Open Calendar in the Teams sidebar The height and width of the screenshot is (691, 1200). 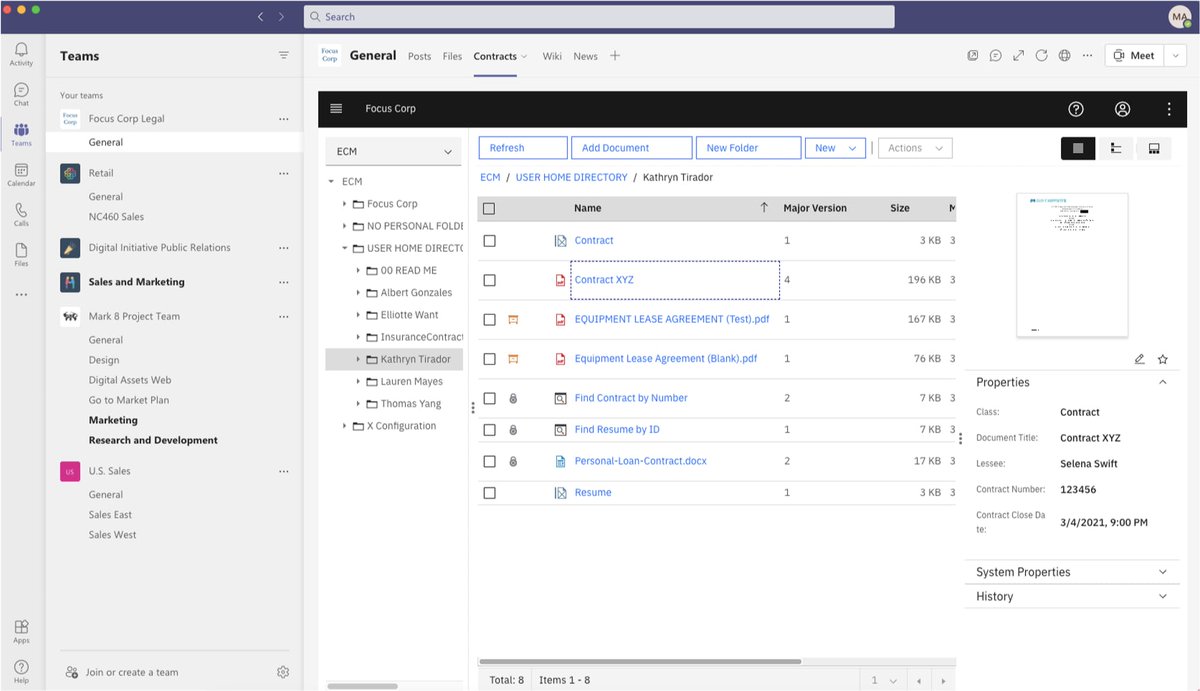21,175
